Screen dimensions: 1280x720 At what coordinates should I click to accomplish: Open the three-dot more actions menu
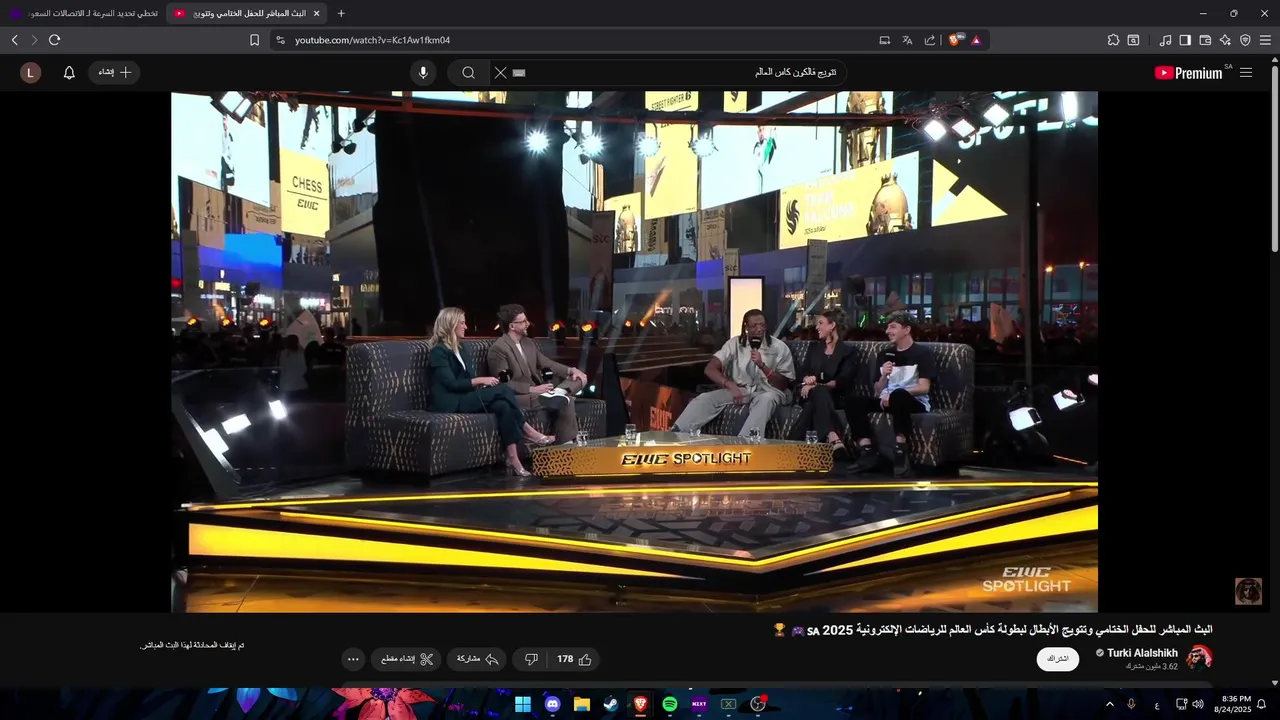click(x=353, y=659)
